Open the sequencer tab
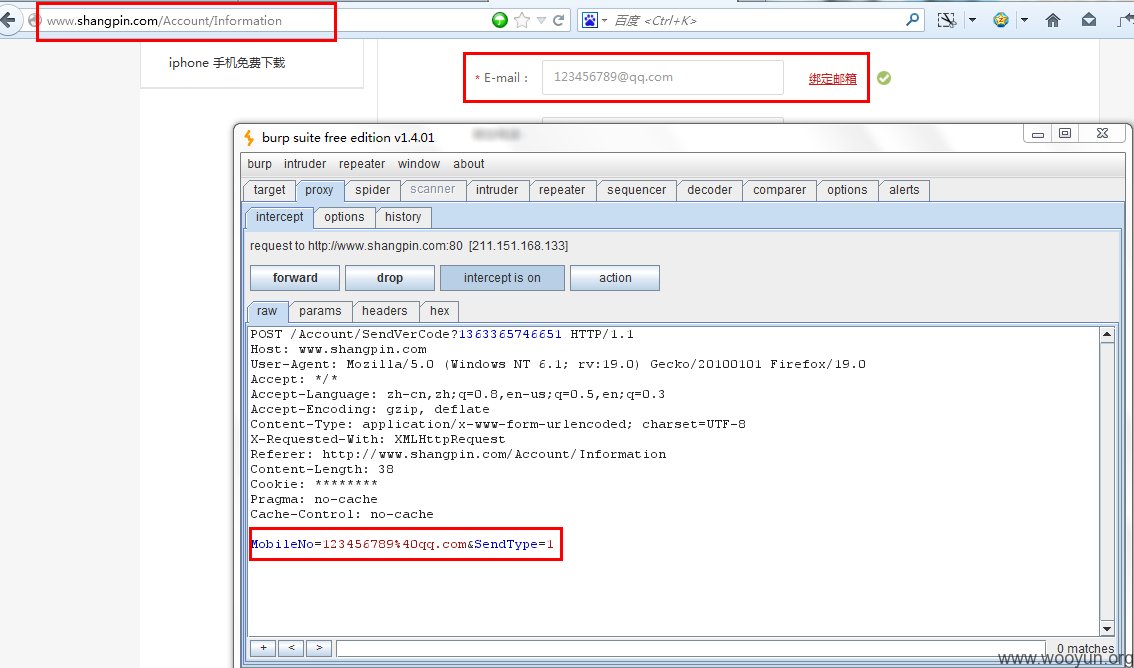1134x668 pixels. [636, 190]
